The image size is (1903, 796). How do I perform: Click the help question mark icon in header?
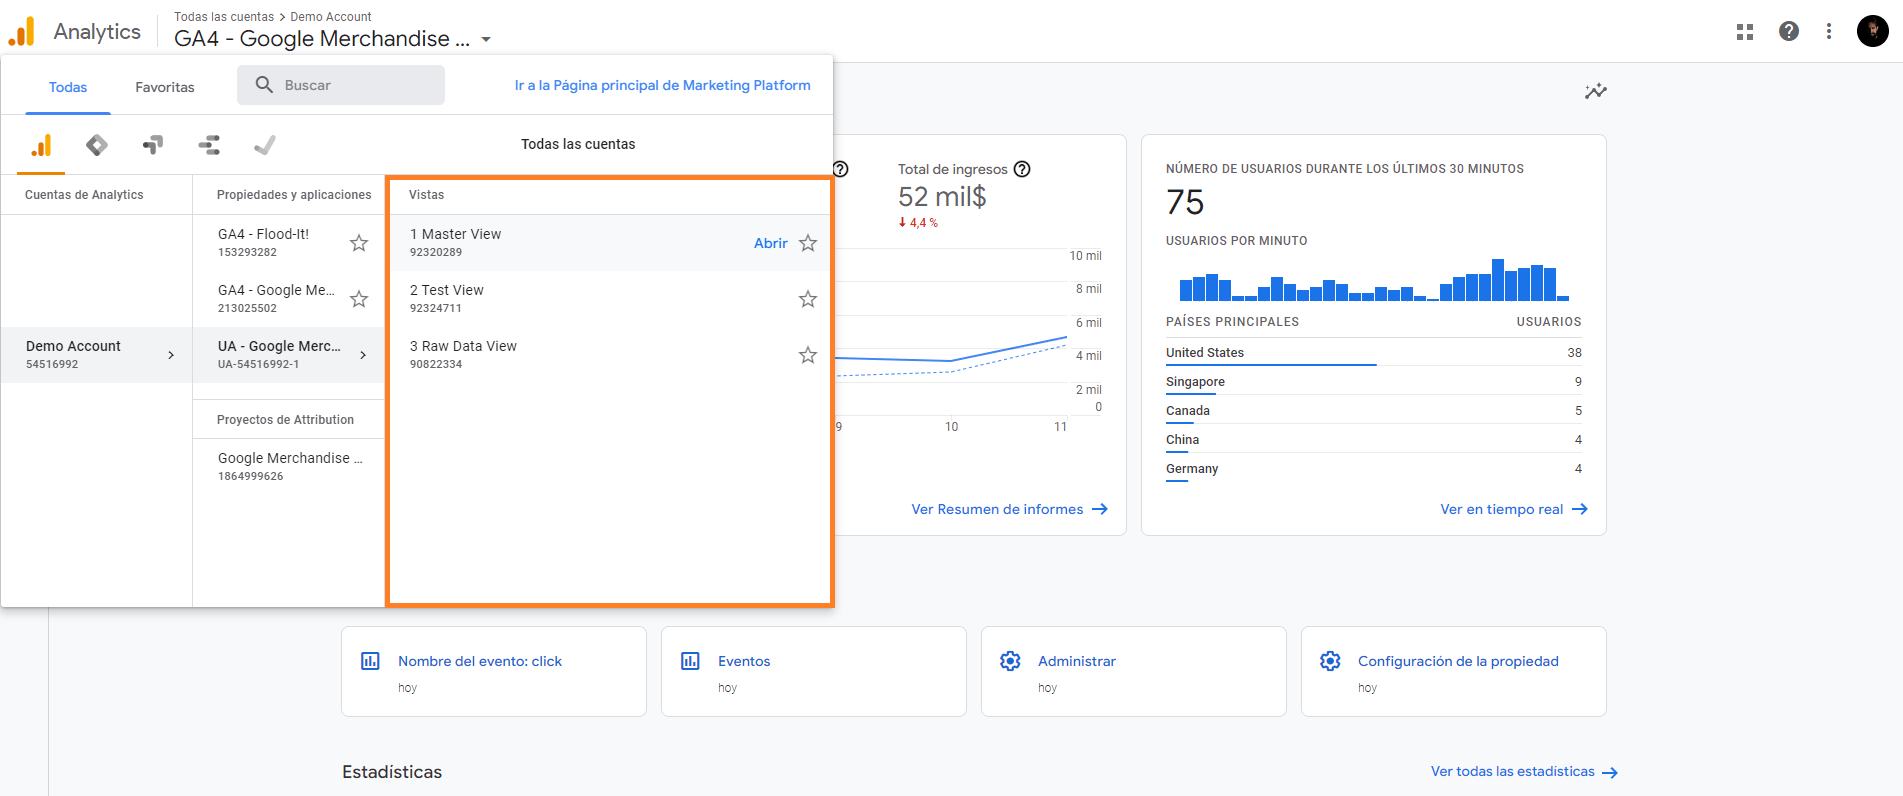(x=1789, y=32)
